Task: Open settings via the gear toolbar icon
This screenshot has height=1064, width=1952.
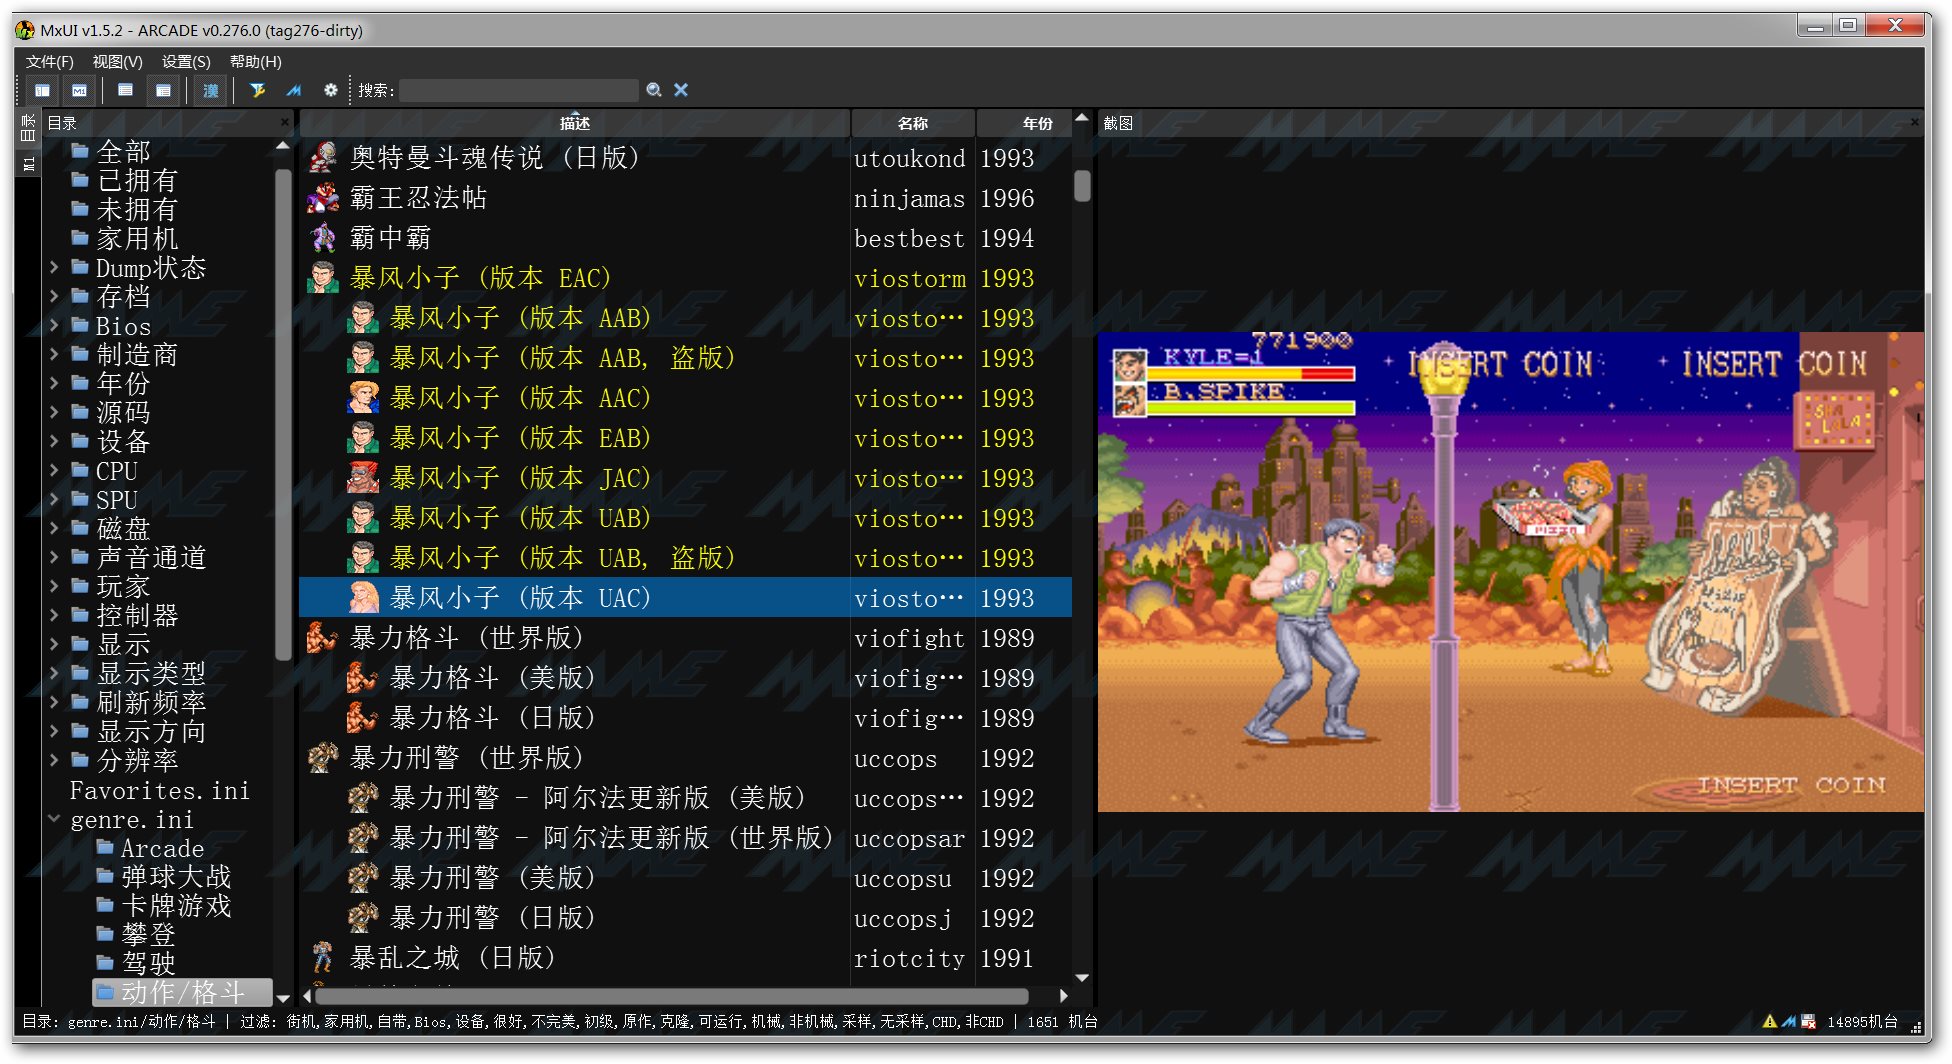Action: coord(331,90)
